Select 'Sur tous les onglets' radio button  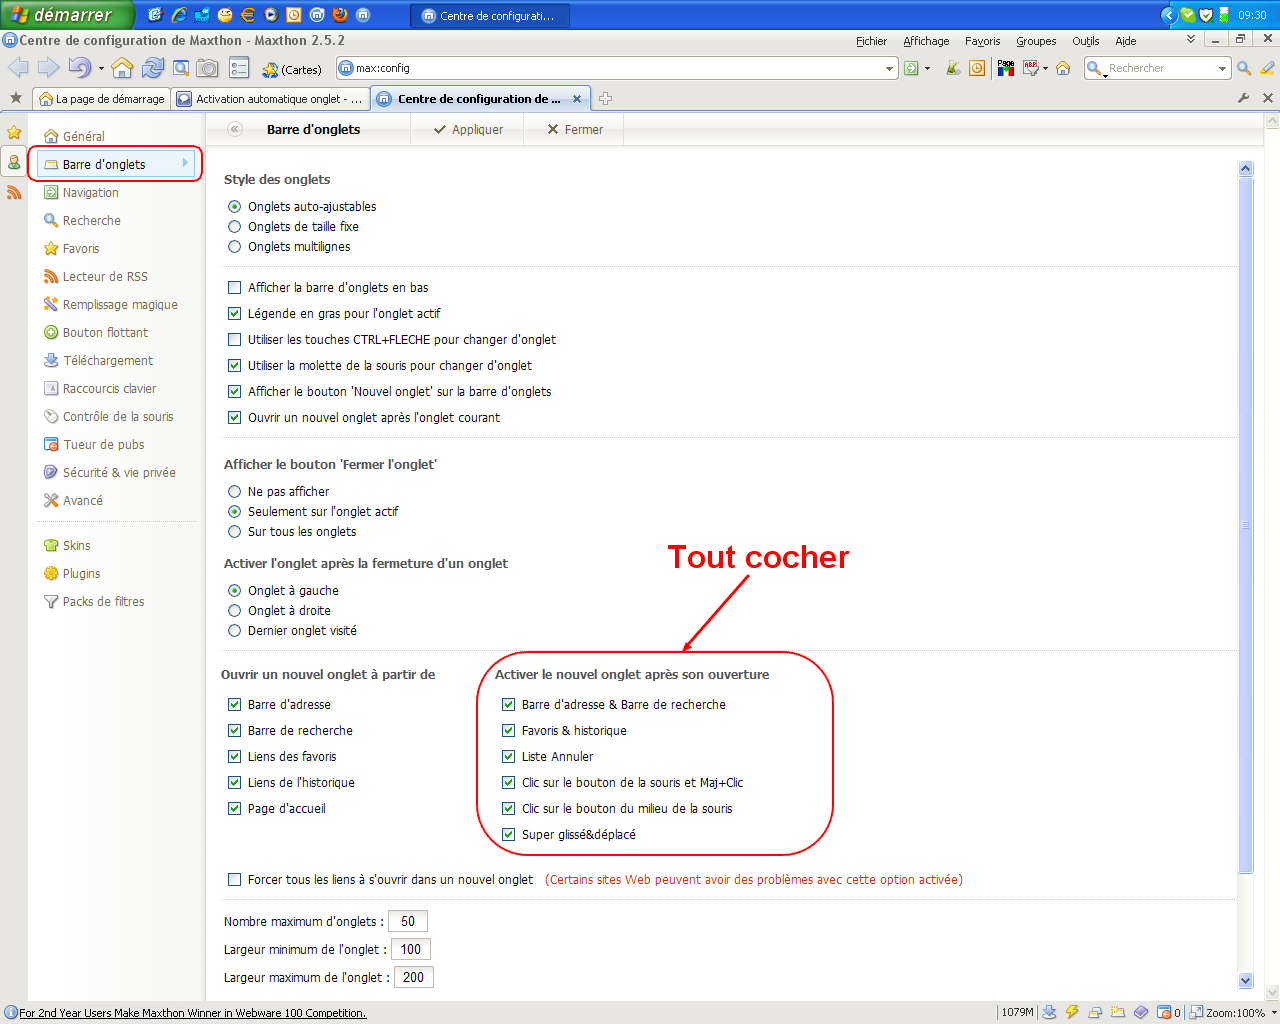point(234,531)
